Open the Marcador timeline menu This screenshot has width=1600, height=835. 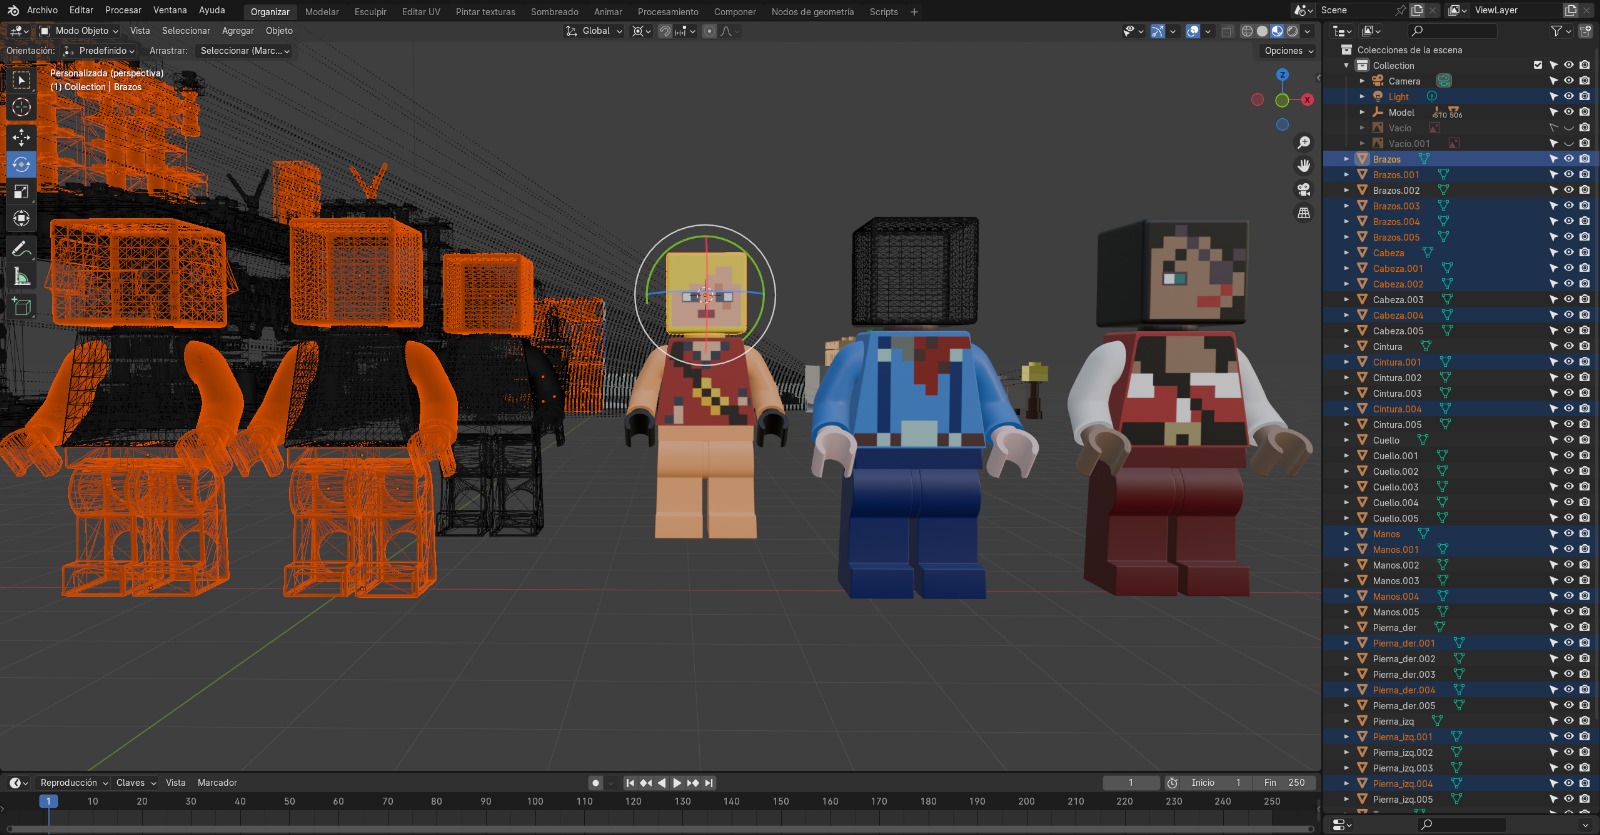click(x=217, y=783)
